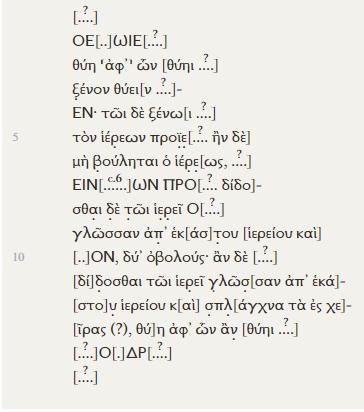Screen dimensions: 364x412
Task: Click line number 5 marker
Action: (x=15, y=137)
